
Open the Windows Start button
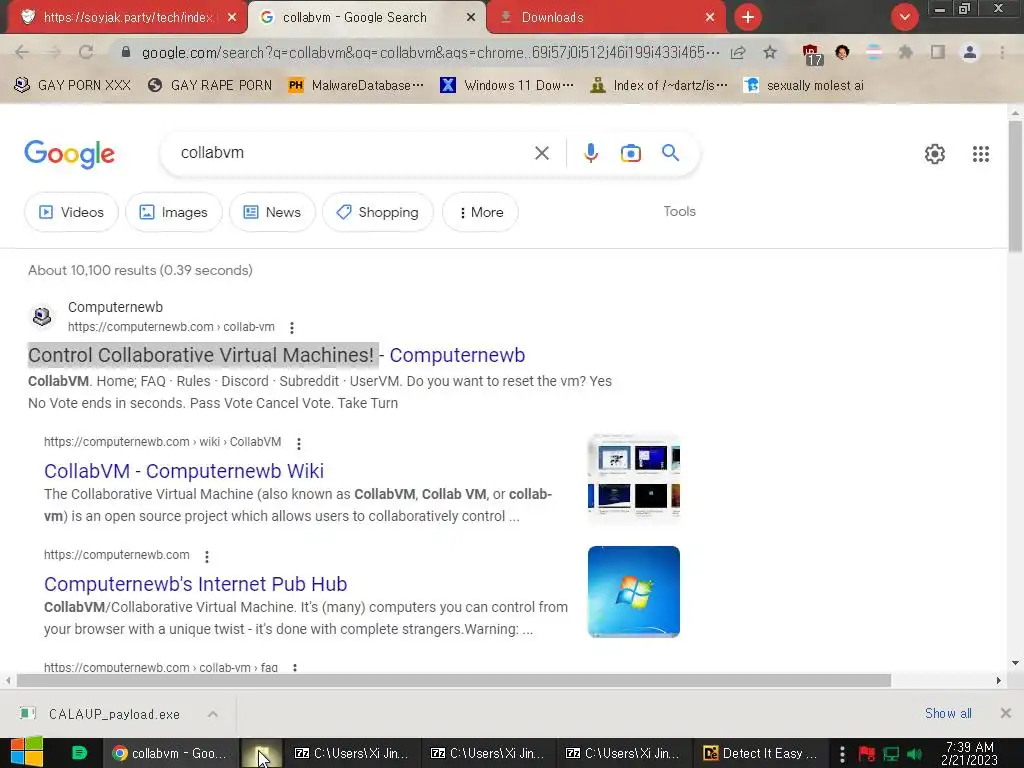[26, 752]
